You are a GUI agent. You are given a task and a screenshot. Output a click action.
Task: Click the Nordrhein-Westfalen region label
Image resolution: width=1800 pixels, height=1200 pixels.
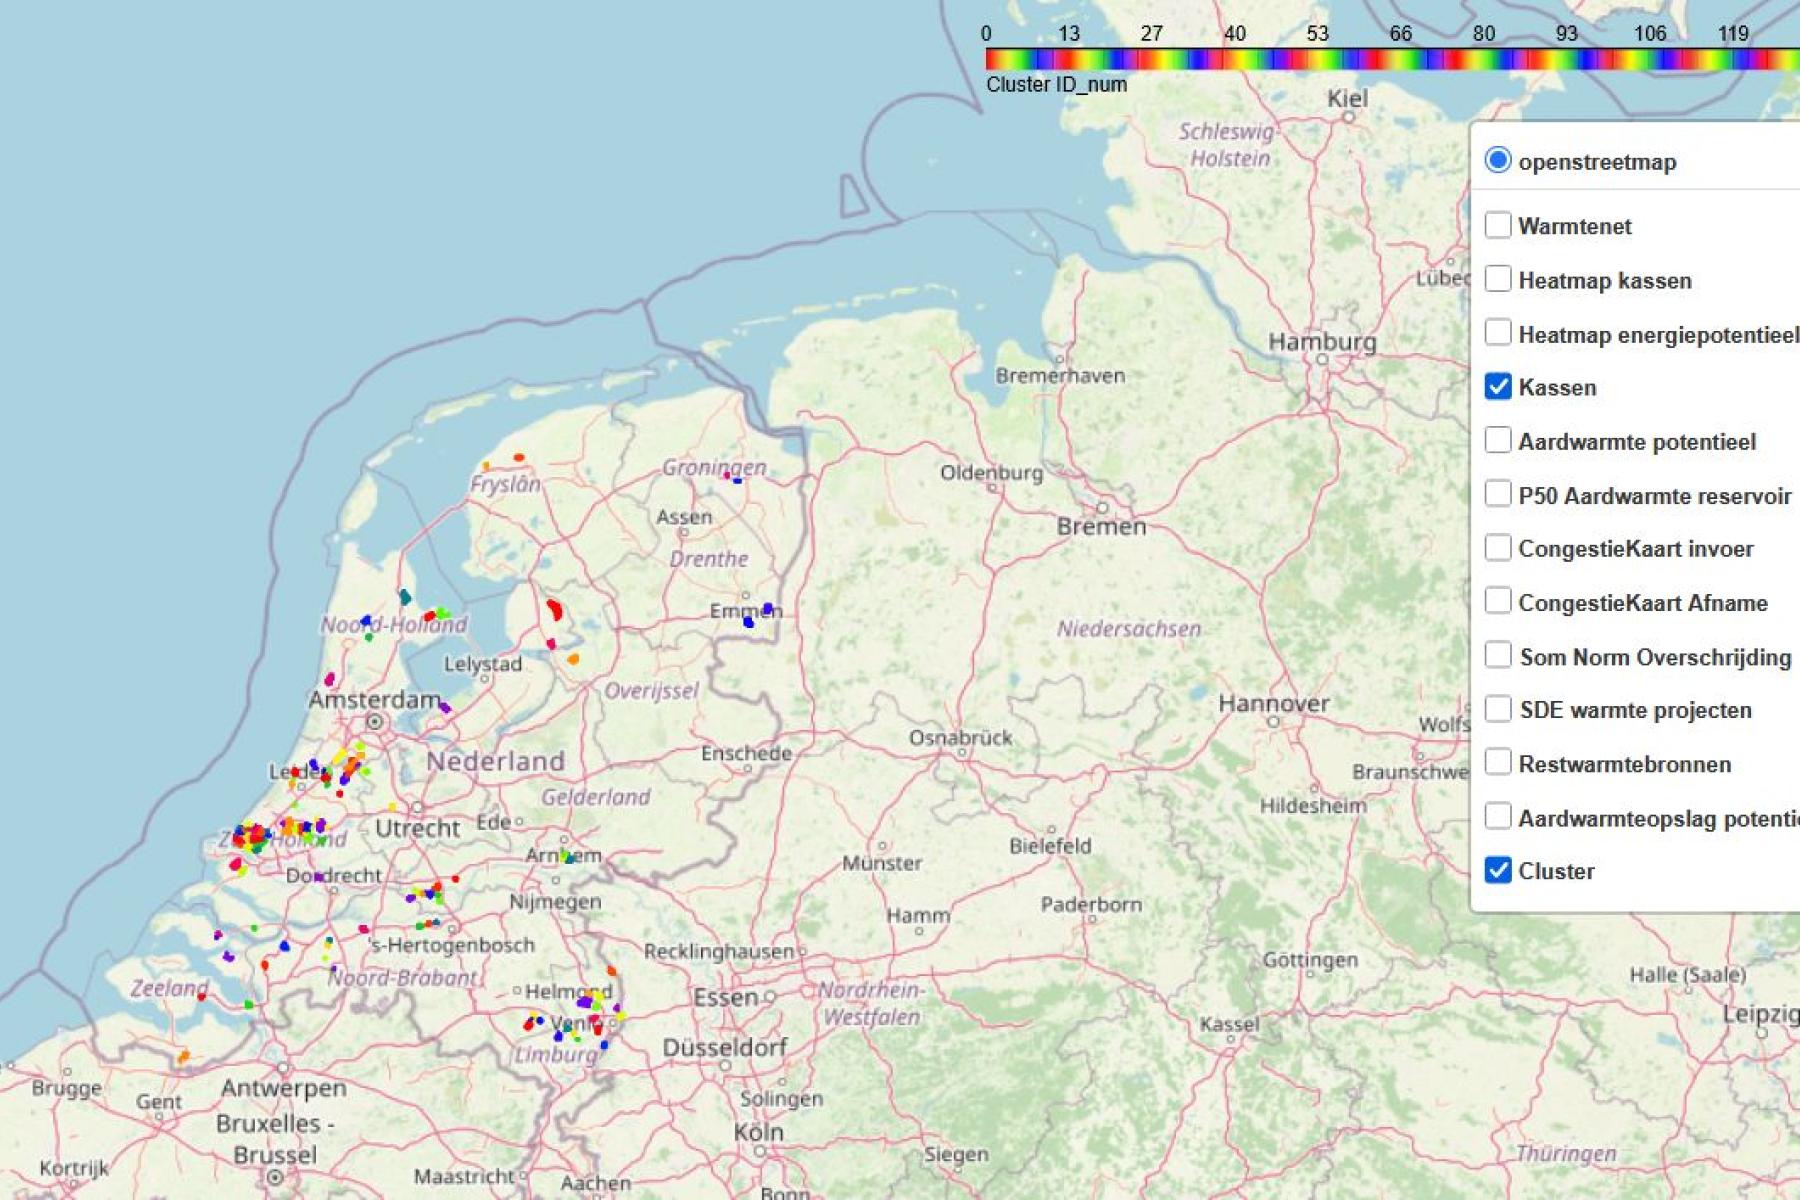(x=871, y=1003)
